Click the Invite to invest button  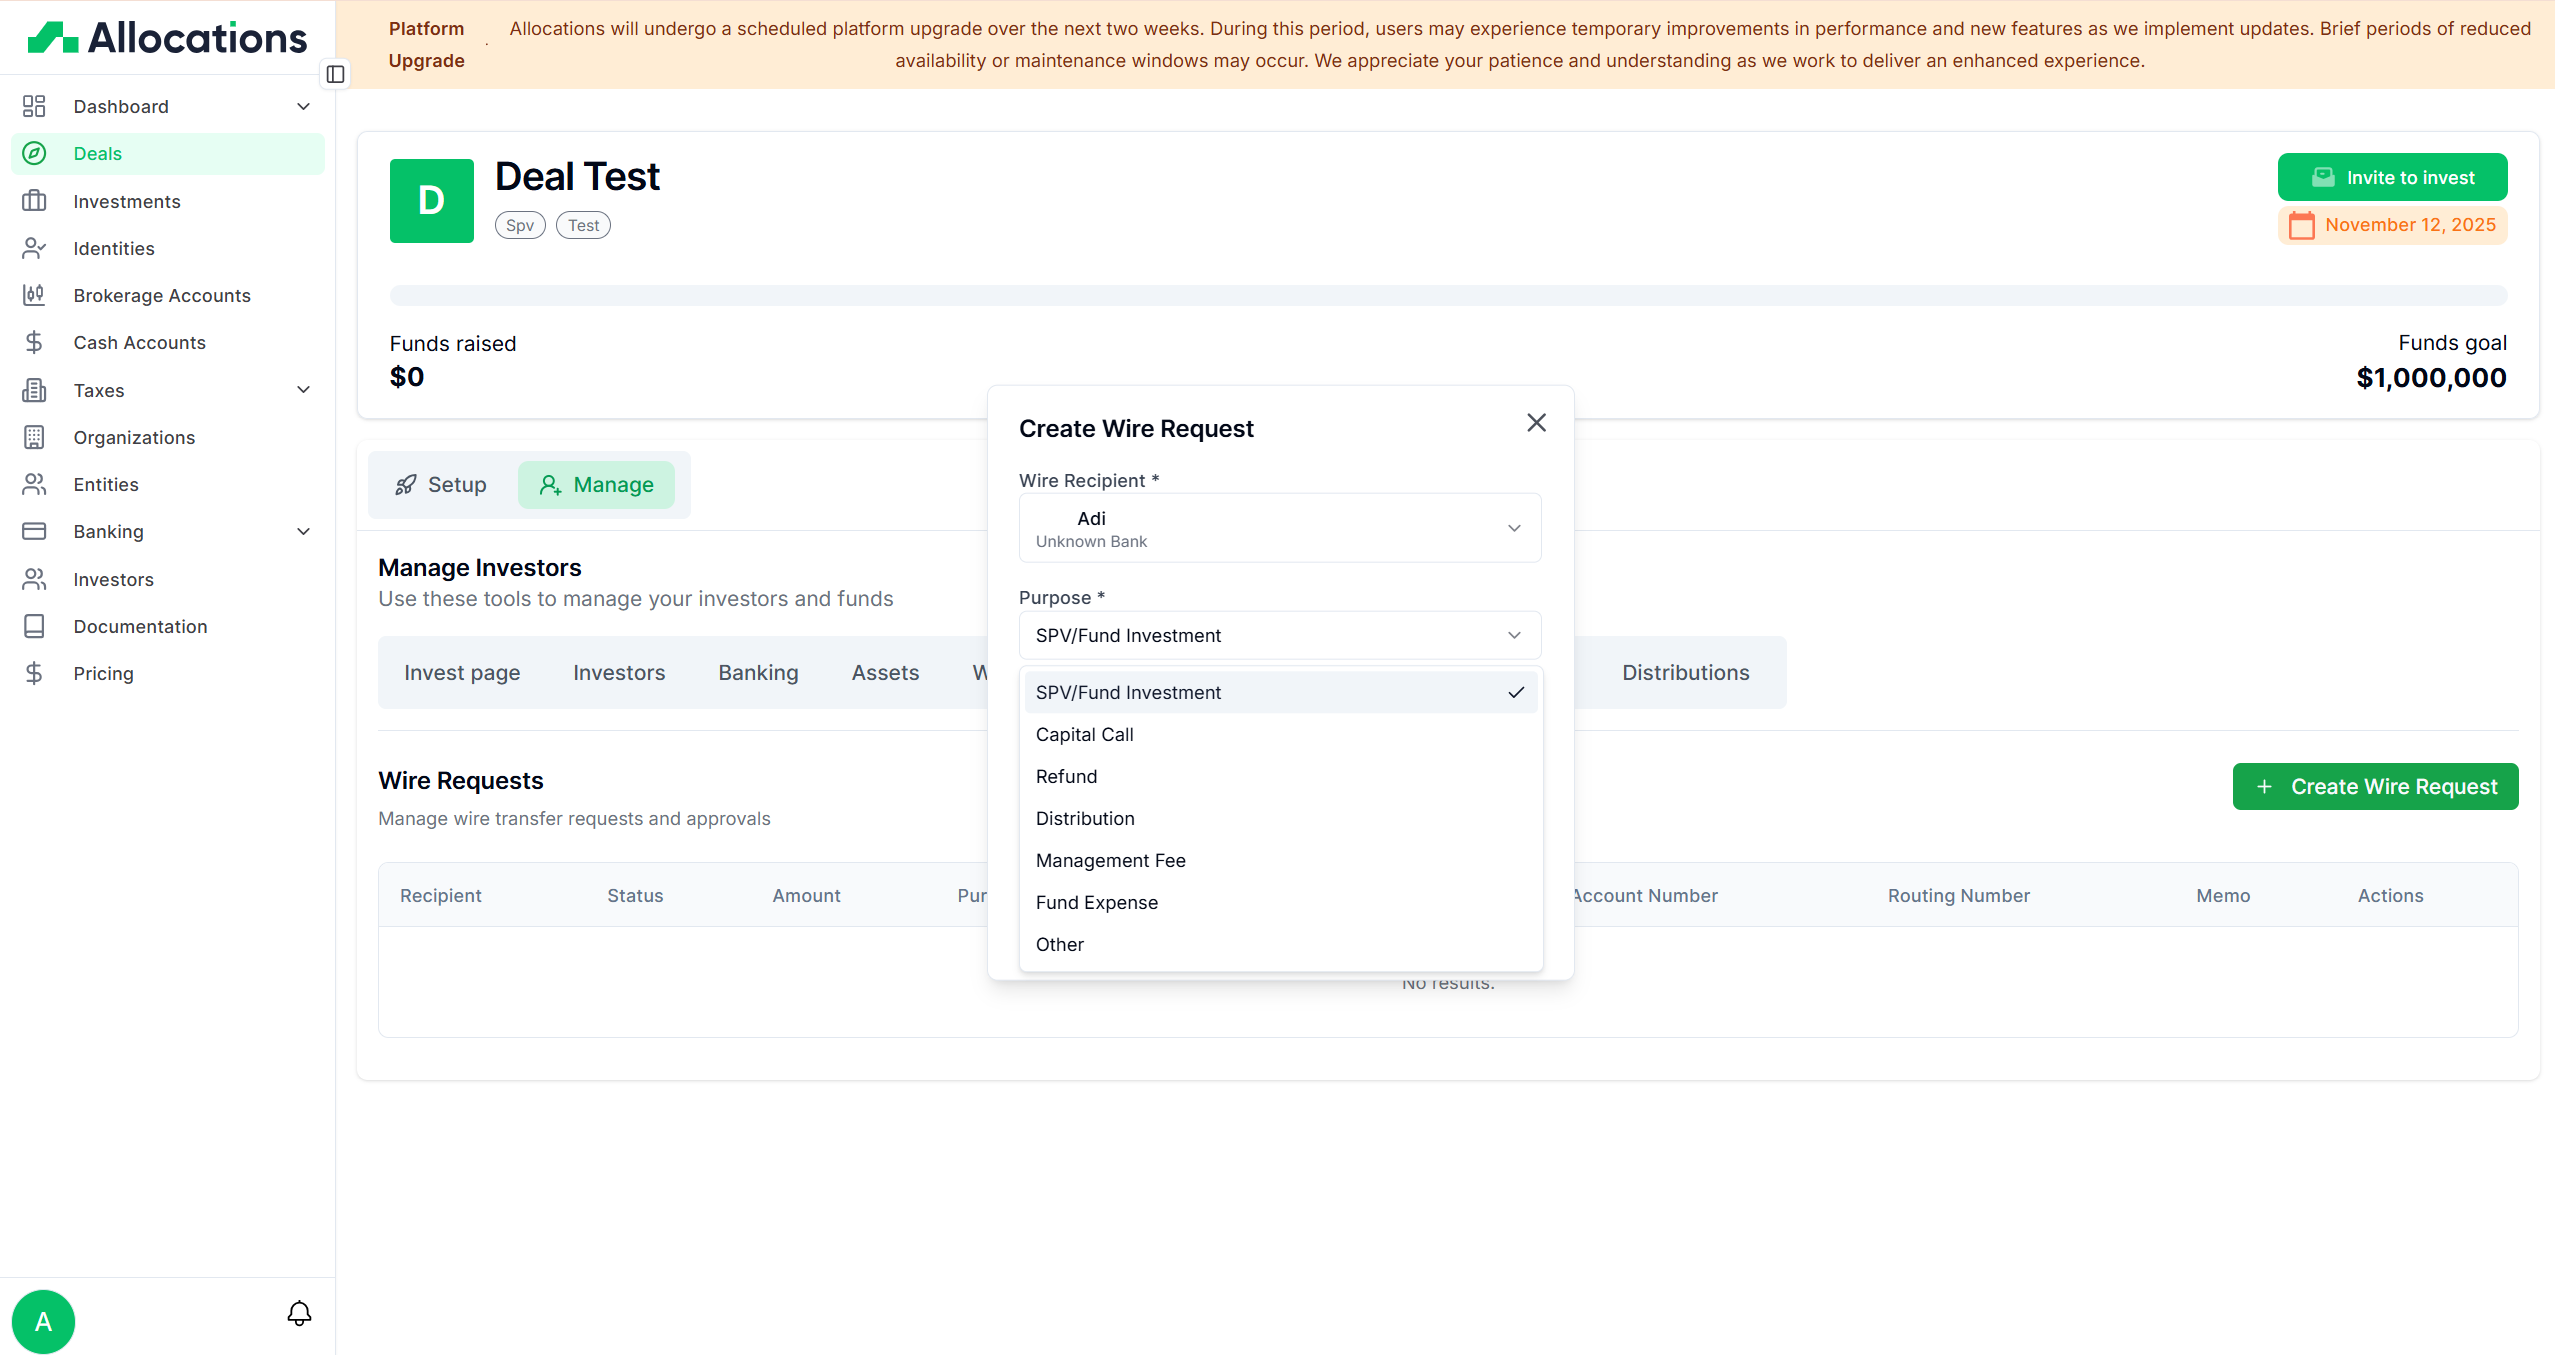click(x=2391, y=177)
